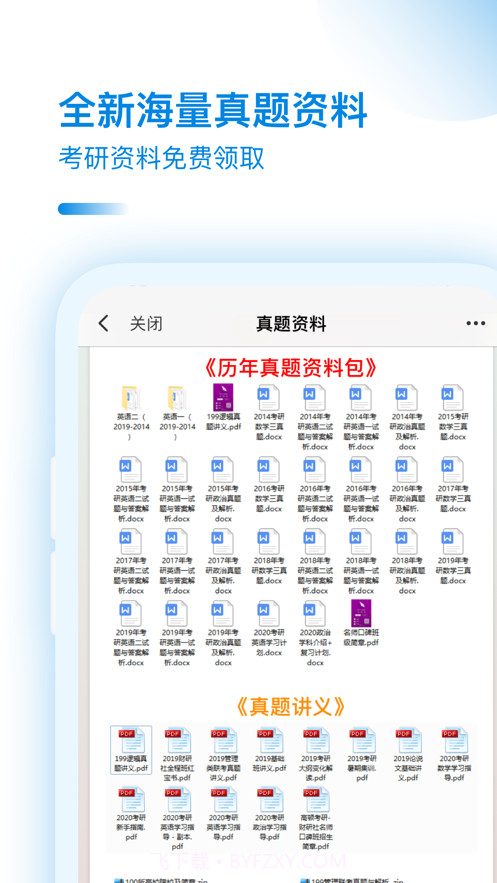Image resolution: width=497 pixels, height=883 pixels.
Task: Open 2014年考研英语二试题与答案解析.docx
Action: point(315,418)
